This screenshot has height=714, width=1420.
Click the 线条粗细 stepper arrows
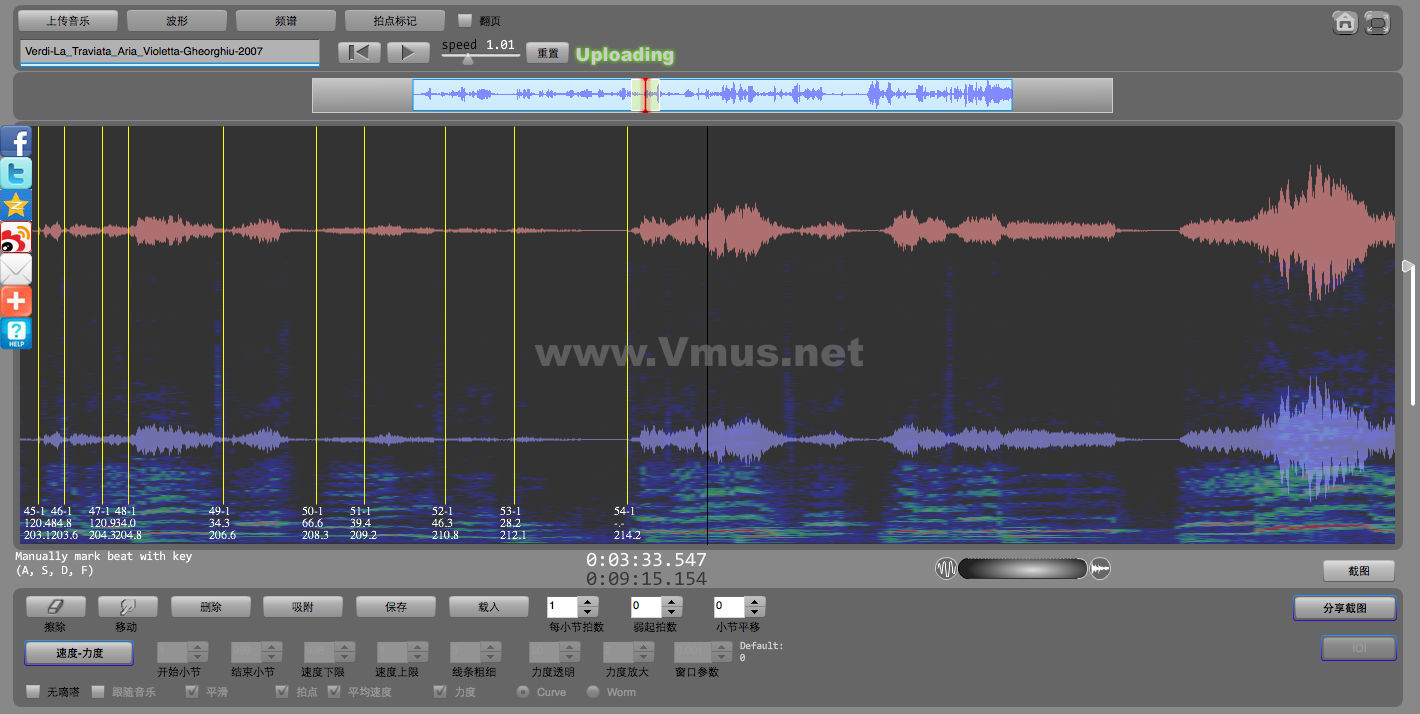point(491,652)
